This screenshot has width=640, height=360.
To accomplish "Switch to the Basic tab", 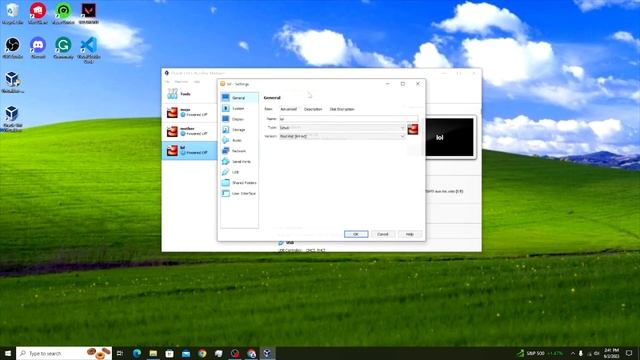I will [x=268, y=109].
